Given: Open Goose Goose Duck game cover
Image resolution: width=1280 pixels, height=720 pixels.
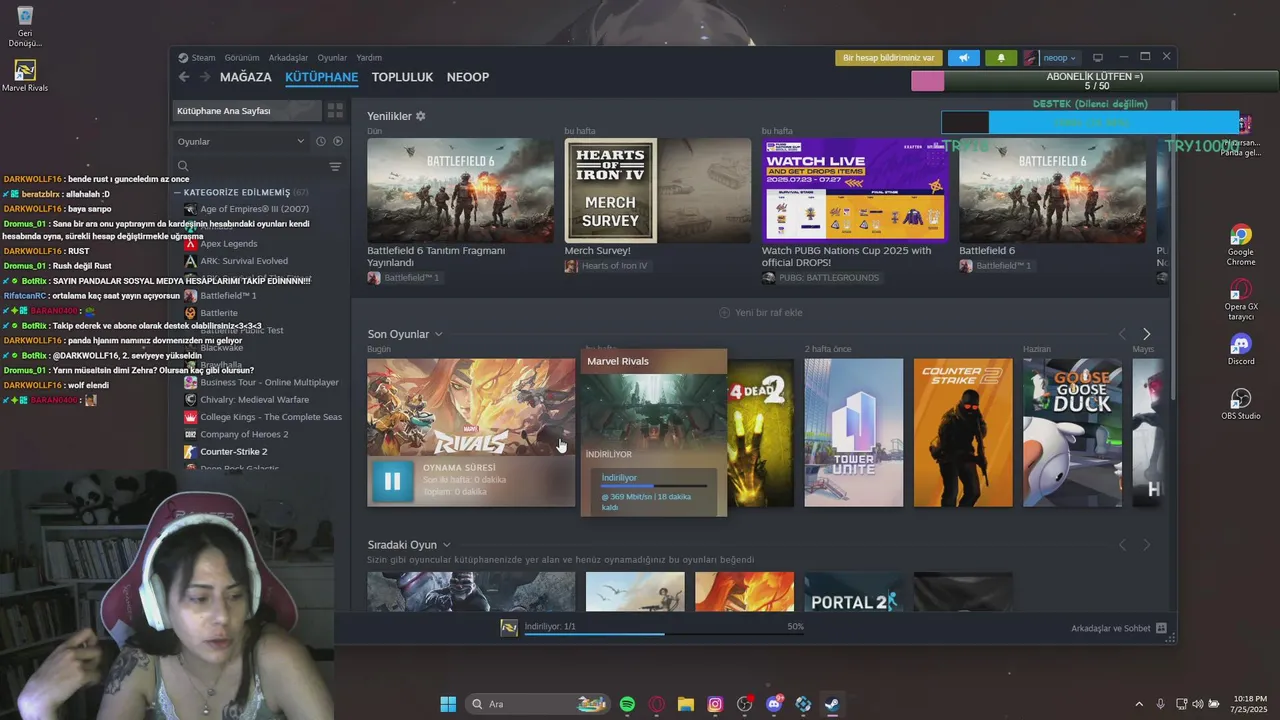Looking at the screenshot, I should pyautogui.click(x=1072, y=432).
